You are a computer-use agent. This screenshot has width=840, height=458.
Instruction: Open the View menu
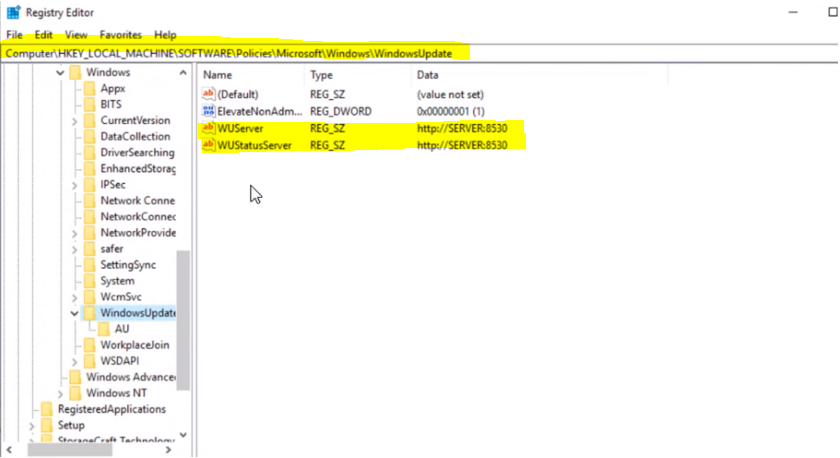76,35
